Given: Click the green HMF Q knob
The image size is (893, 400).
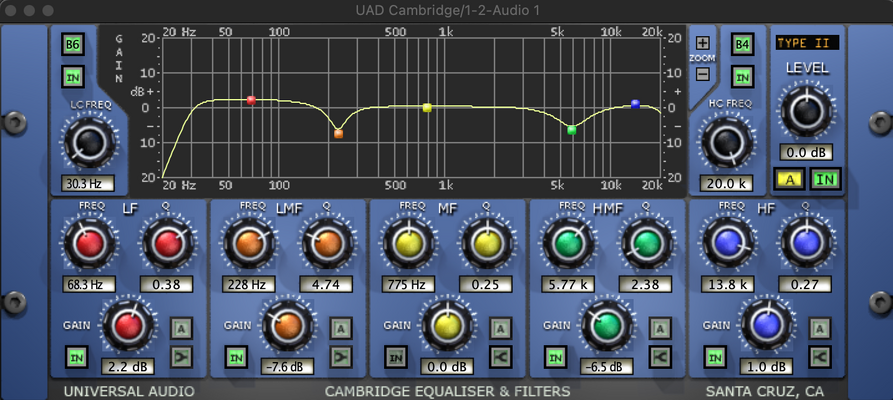Looking at the screenshot, I should (x=646, y=243).
